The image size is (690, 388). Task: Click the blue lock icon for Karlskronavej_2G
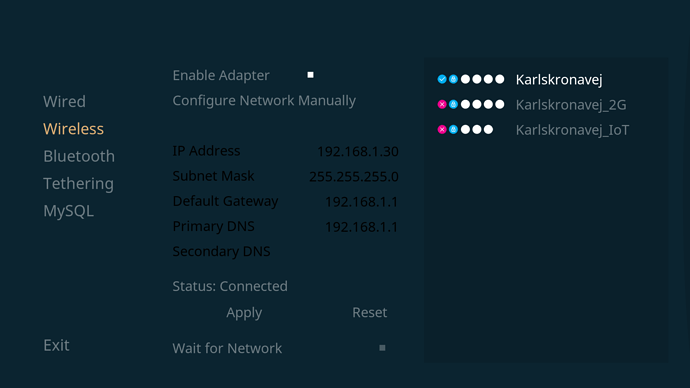click(x=453, y=104)
